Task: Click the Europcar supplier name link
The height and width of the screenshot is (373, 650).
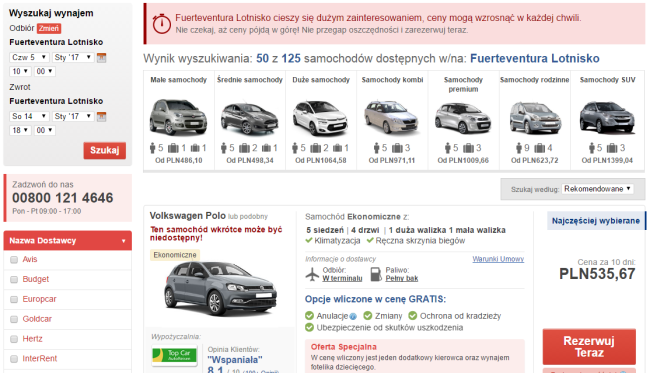Action: point(39,299)
